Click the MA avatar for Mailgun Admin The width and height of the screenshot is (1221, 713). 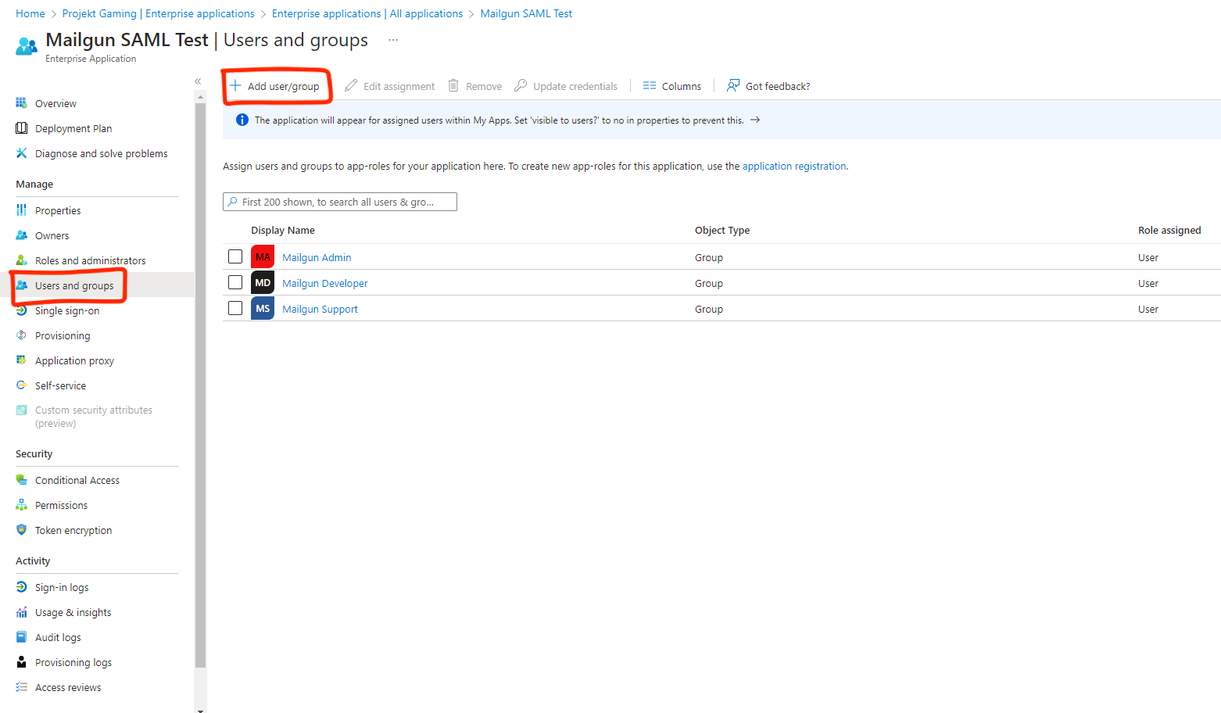tap(262, 257)
